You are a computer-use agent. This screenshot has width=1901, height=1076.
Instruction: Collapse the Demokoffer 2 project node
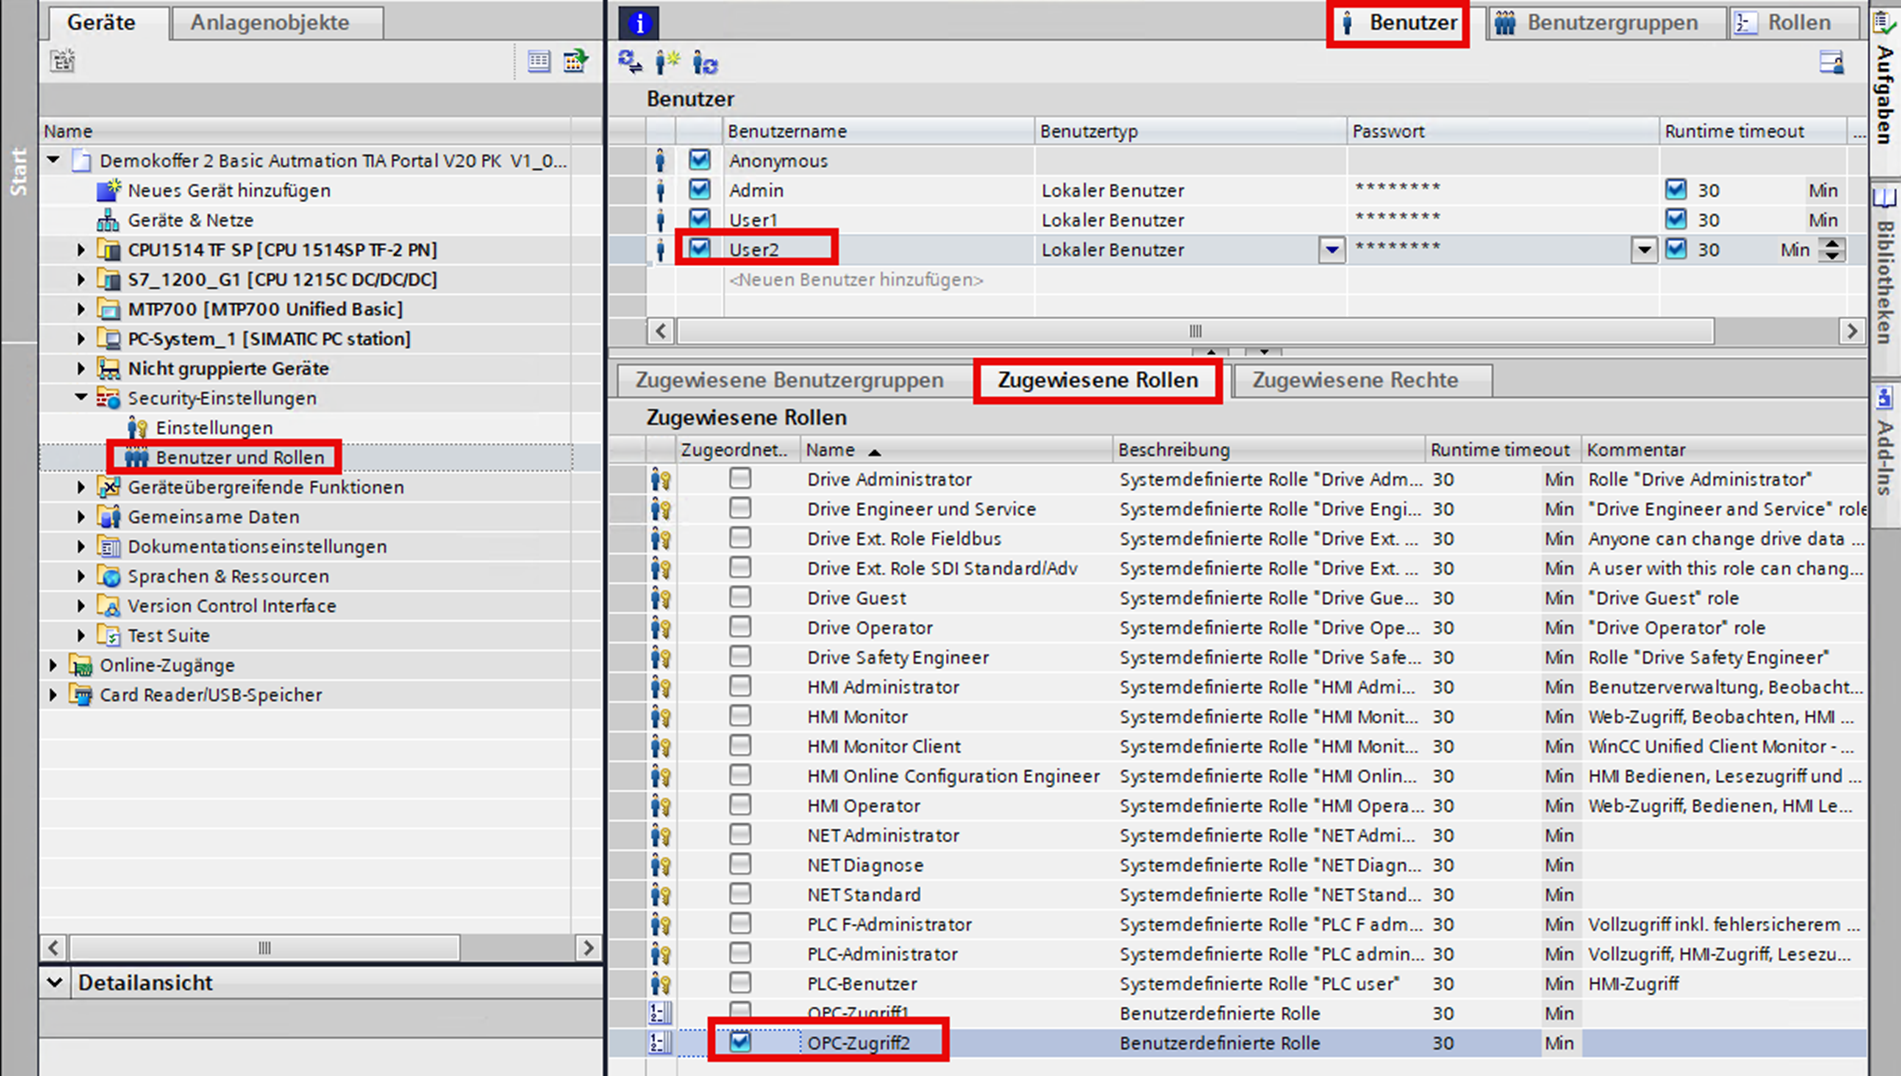tap(54, 160)
